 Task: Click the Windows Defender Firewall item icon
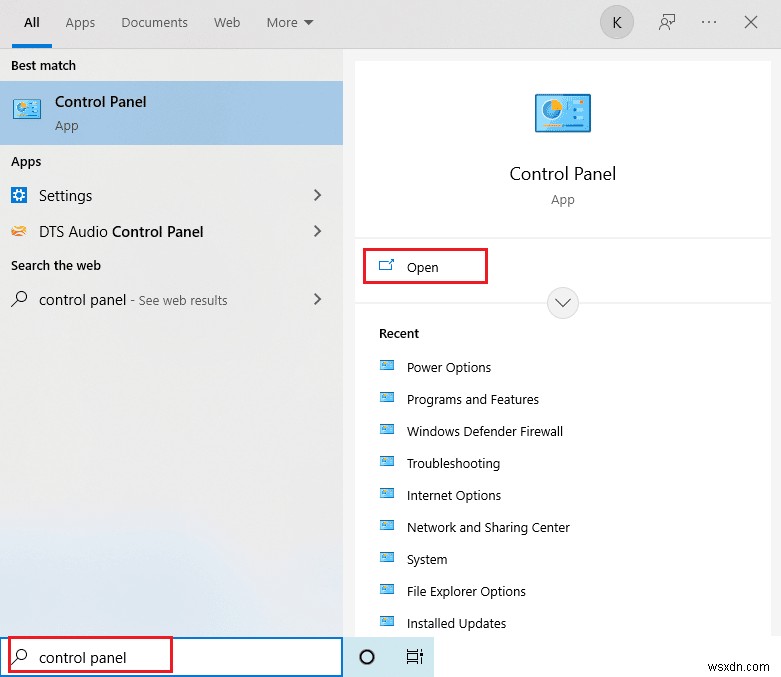pyautogui.click(x=387, y=429)
